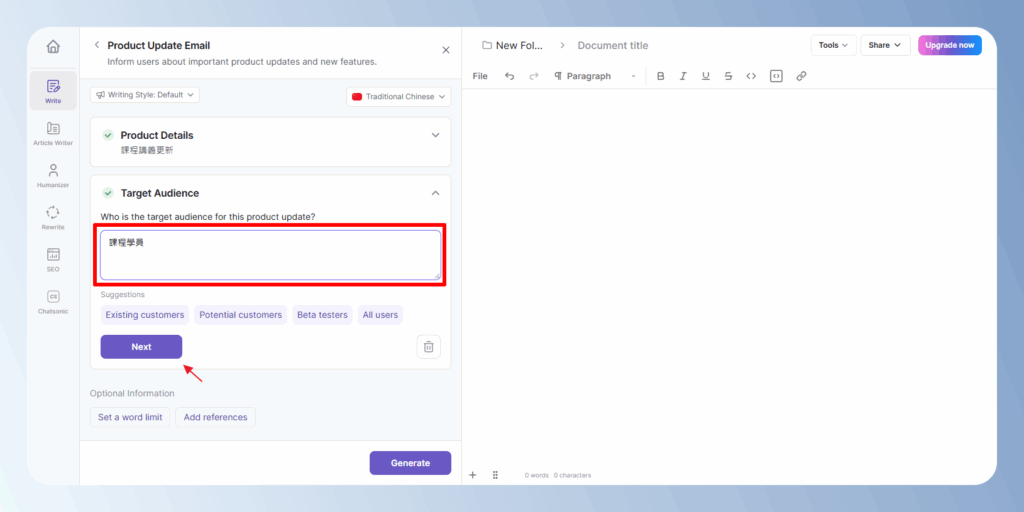Open the Tools dropdown
This screenshot has width=1024, height=512.
833,45
